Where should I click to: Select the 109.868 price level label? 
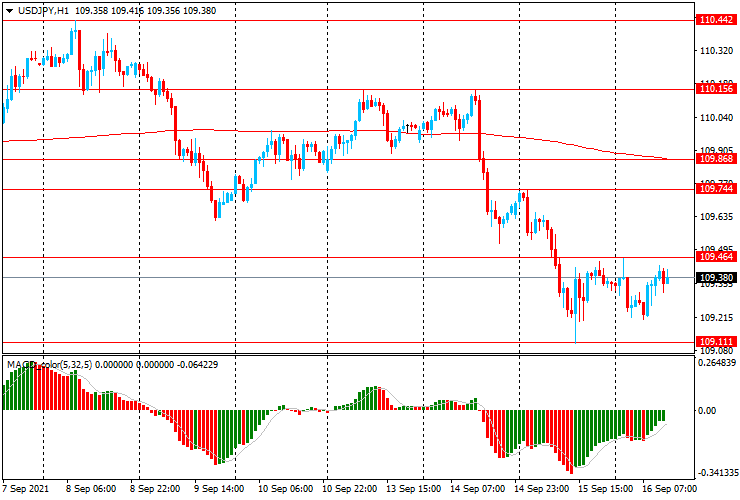[x=716, y=159]
